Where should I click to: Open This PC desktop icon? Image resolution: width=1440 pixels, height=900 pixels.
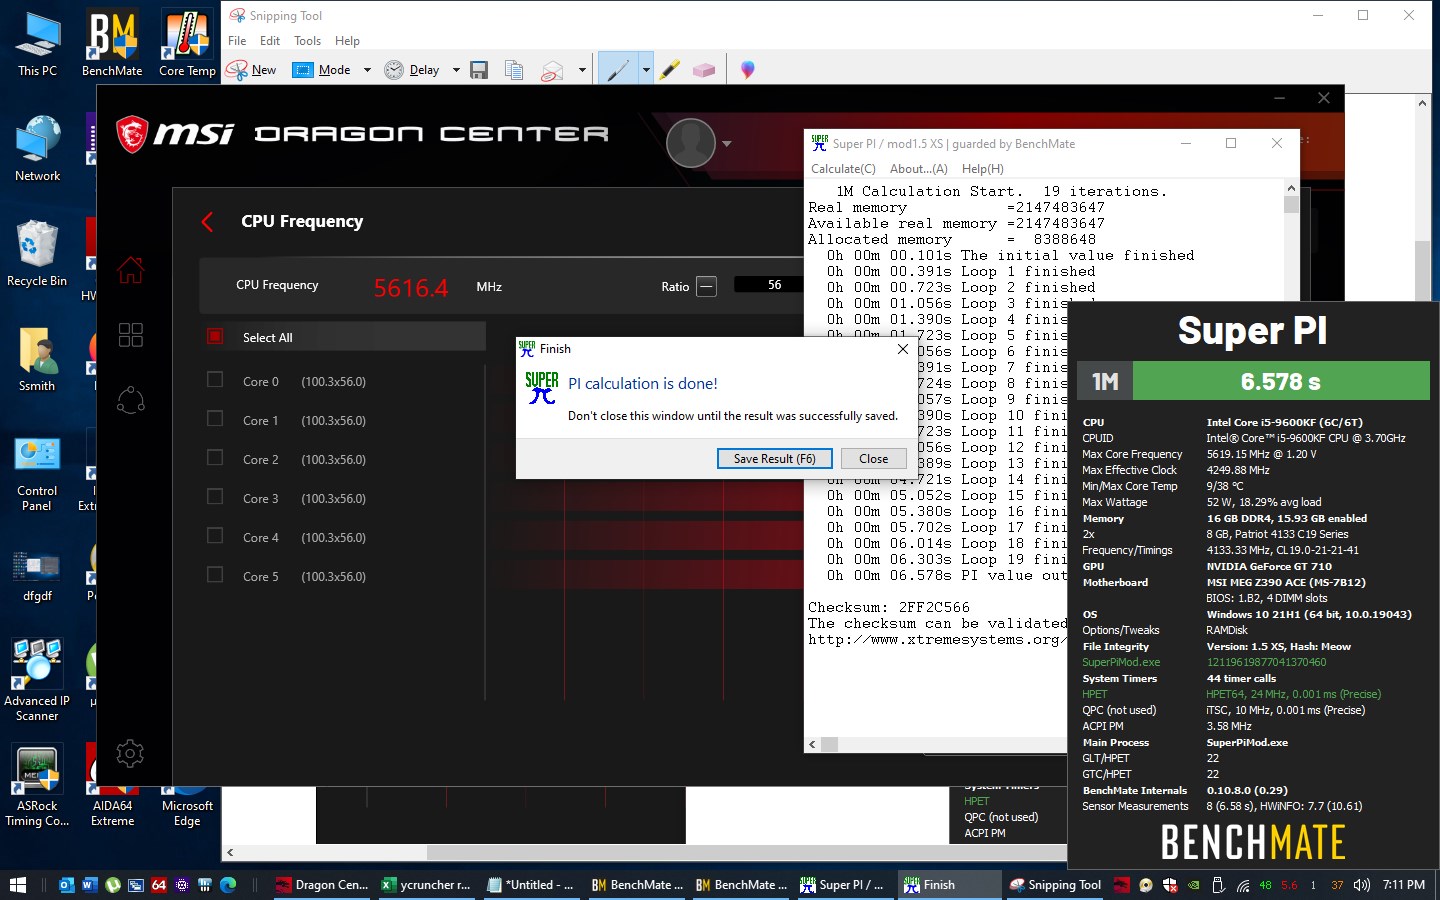tap(38, 44)
